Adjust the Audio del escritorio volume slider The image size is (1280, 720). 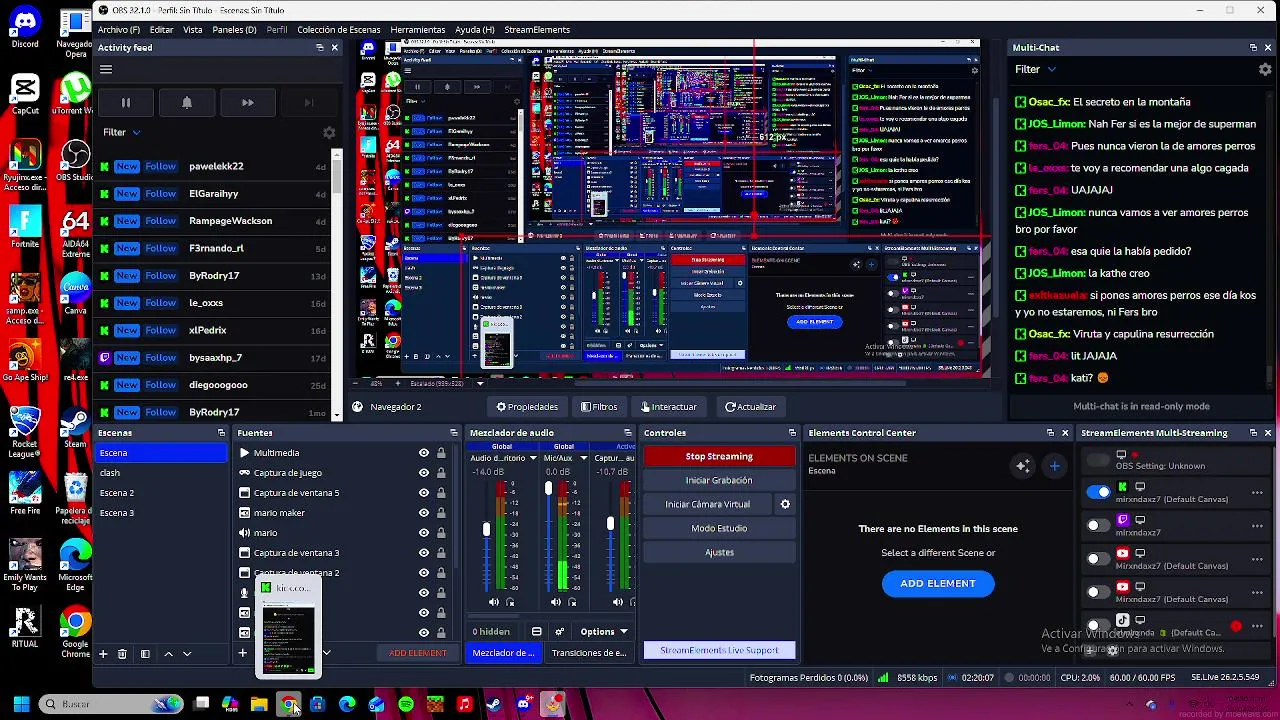coord(487,530)
